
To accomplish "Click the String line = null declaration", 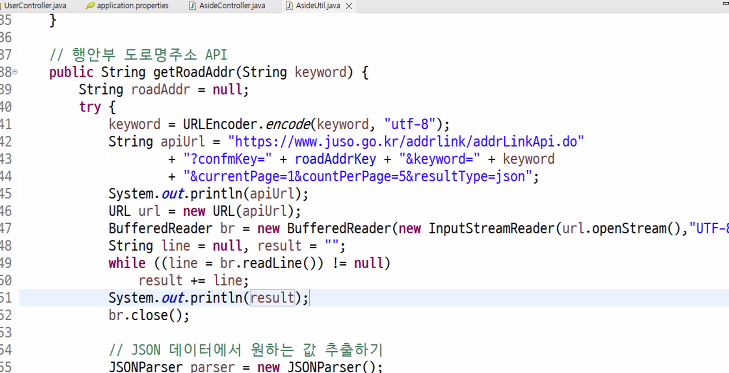I will click(176, 246).
